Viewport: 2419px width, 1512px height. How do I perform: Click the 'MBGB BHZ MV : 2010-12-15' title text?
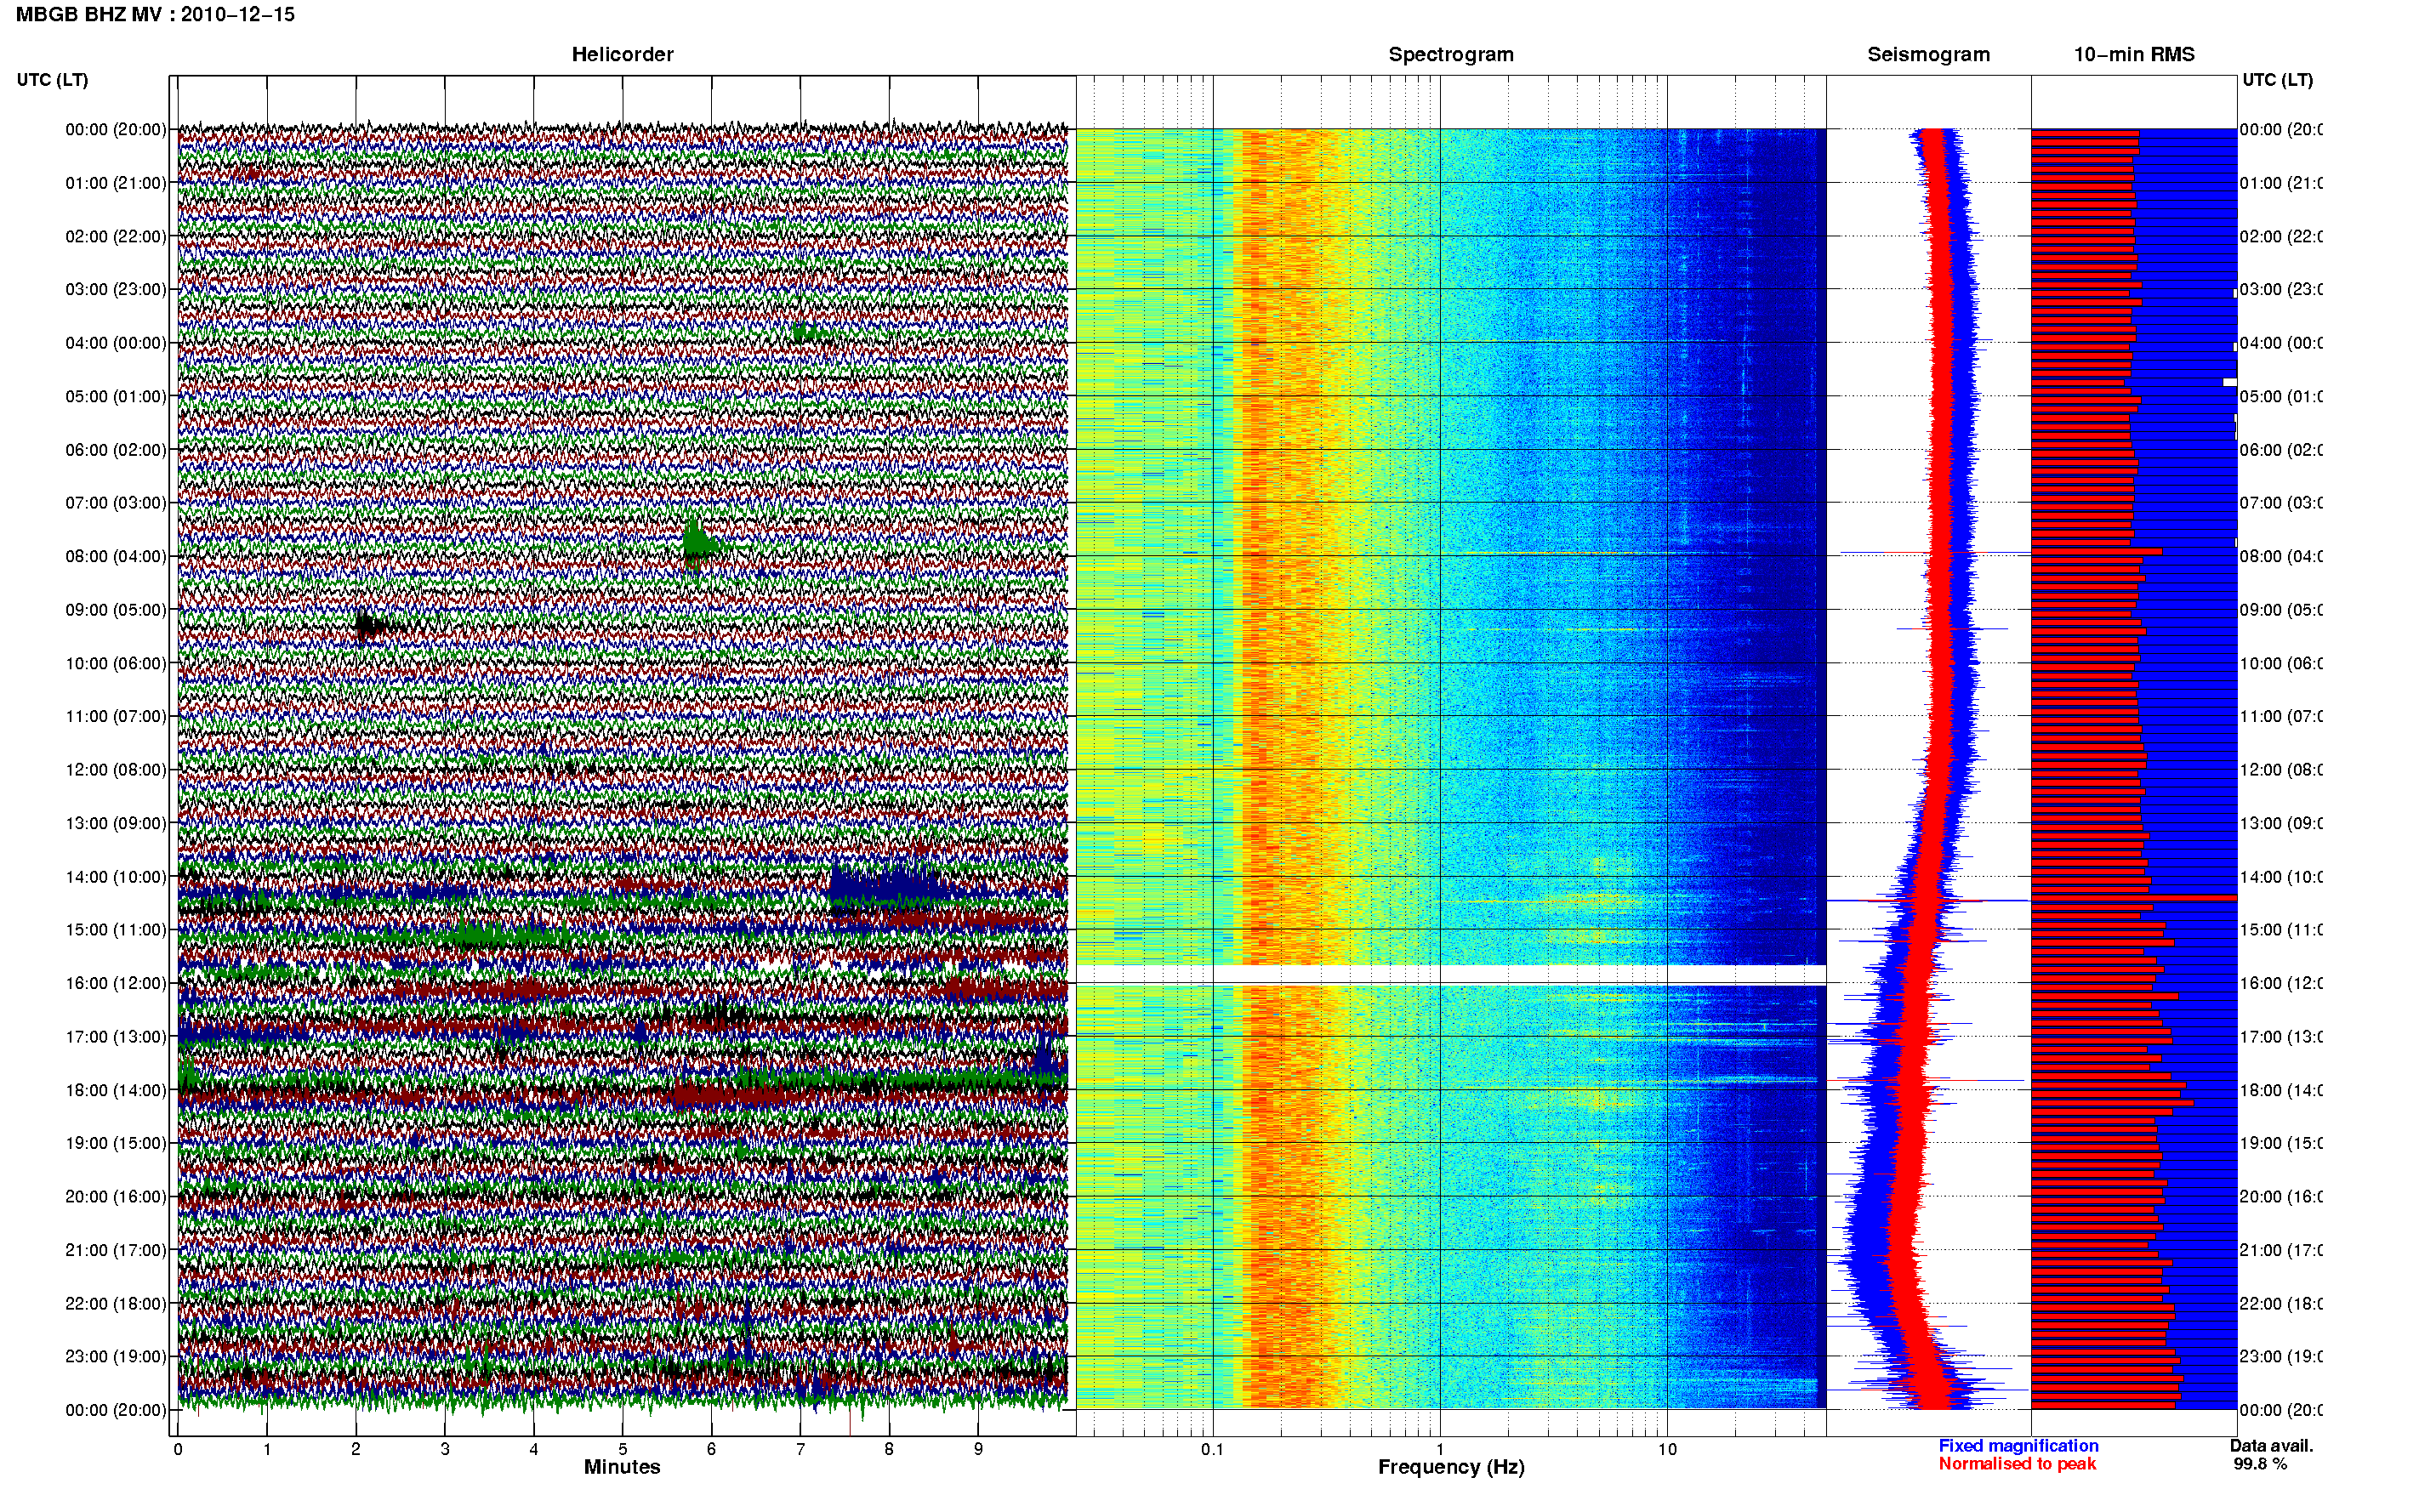155,15
